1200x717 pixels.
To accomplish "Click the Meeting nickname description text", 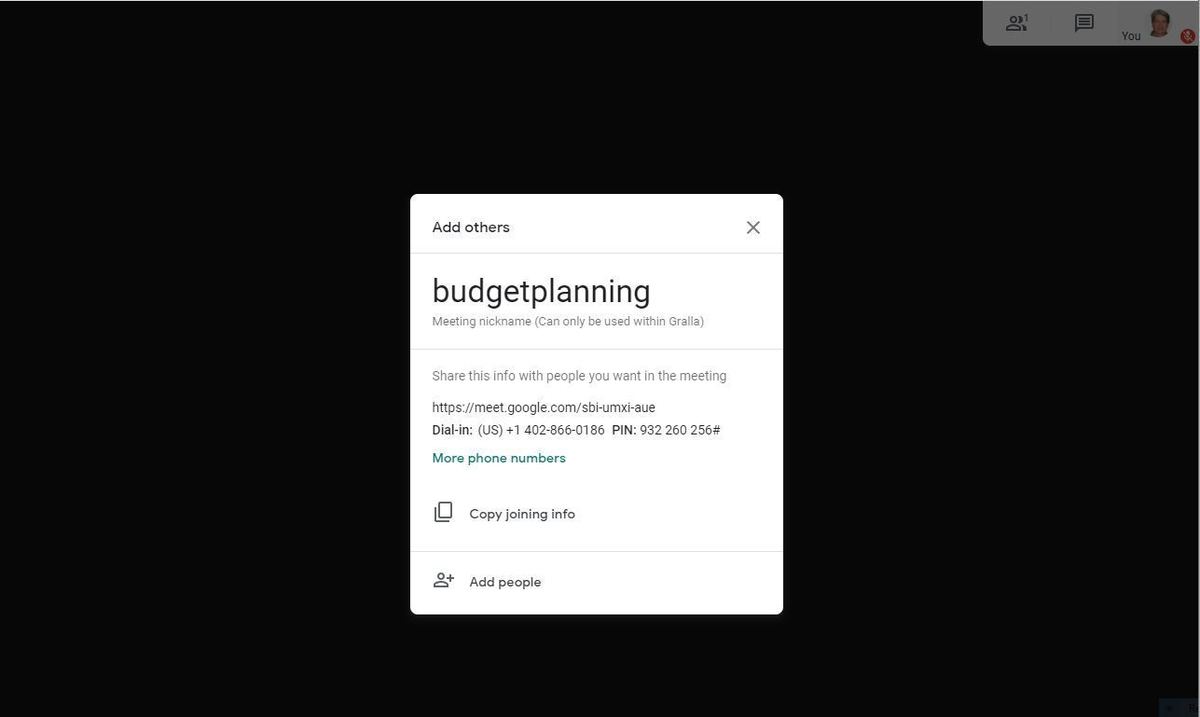I will tap(568, 321).
